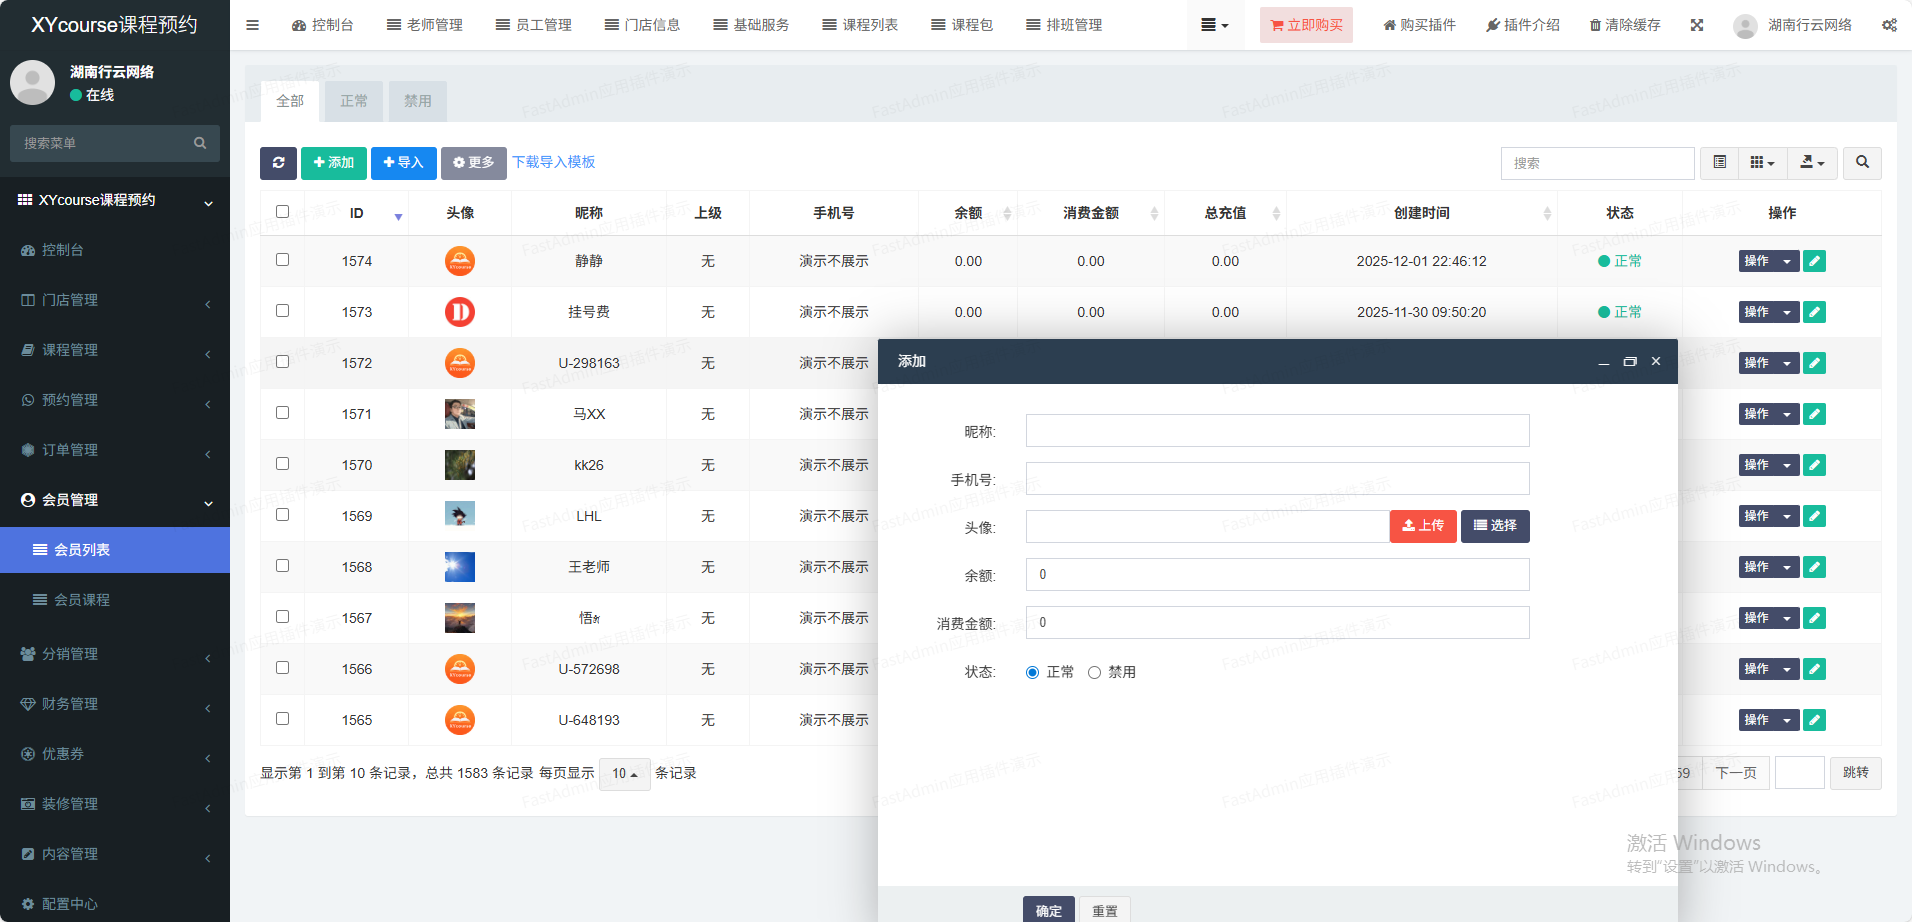Click the refresh table icon button

278,163
